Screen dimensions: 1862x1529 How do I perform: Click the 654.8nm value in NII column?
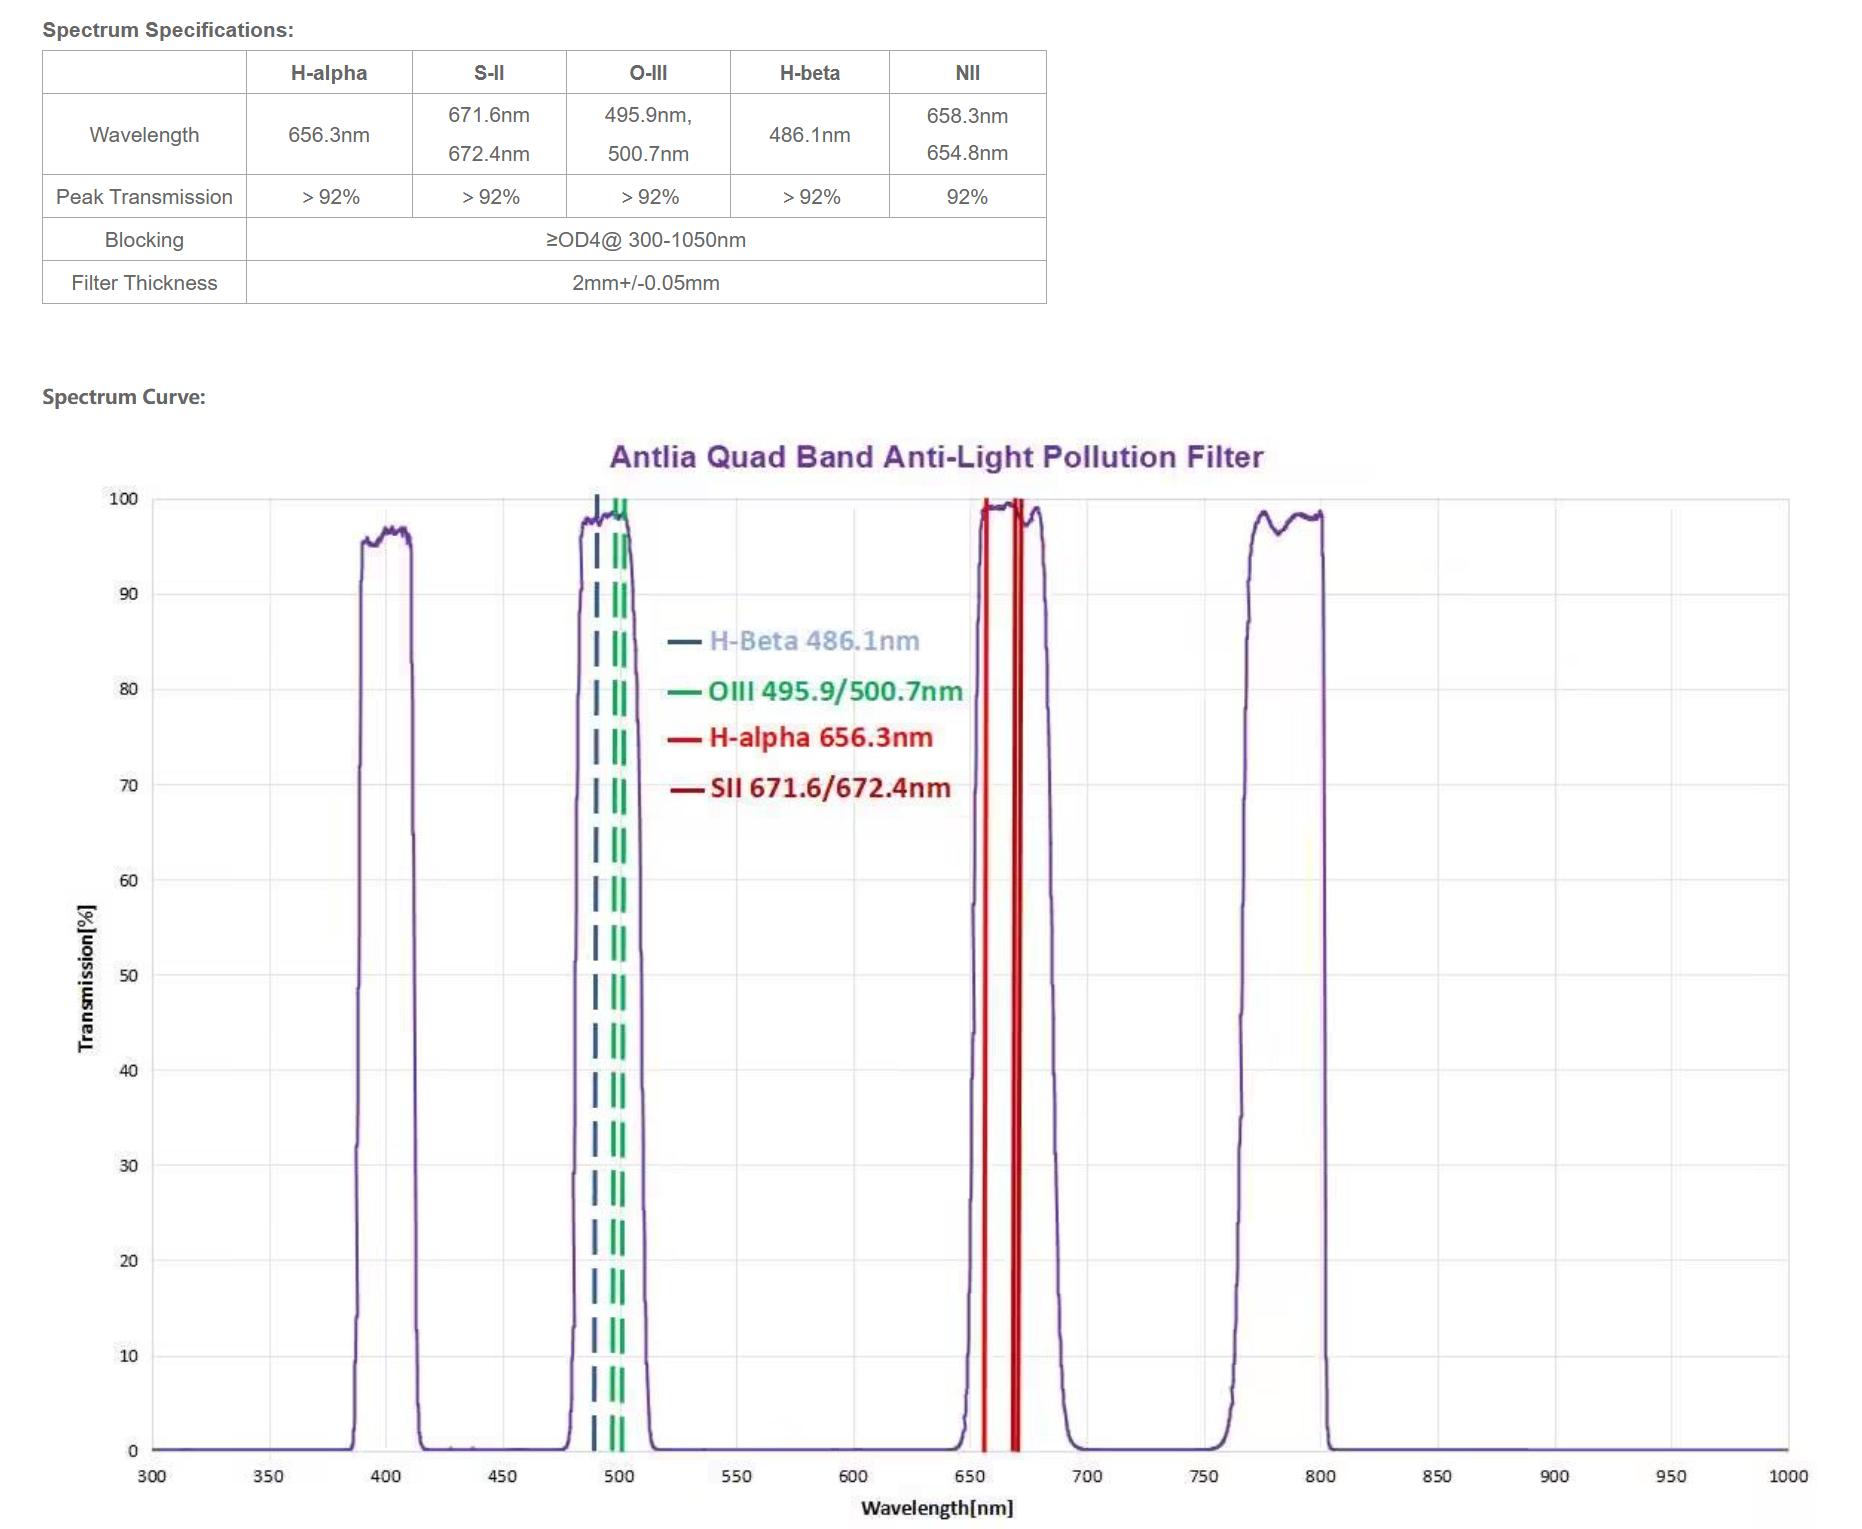967,153
